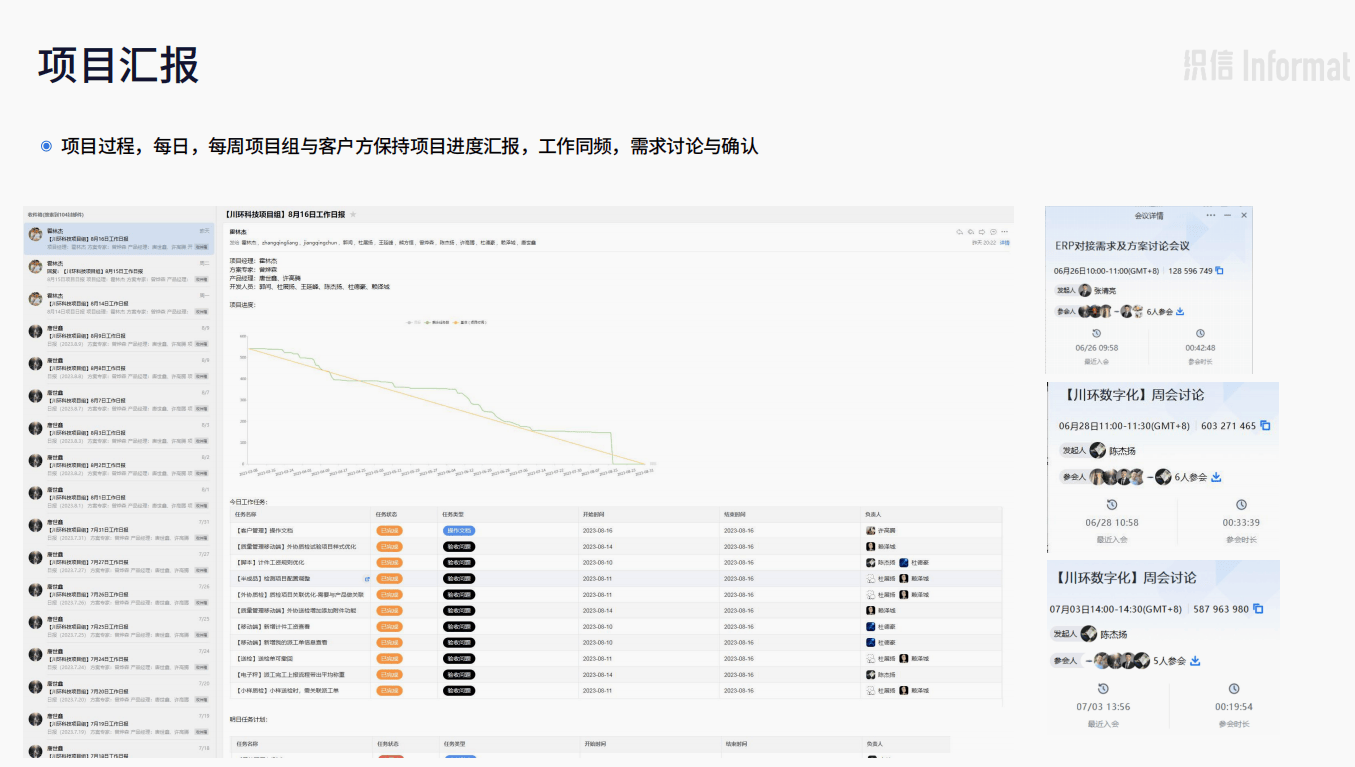Screen dimensions: 1355x767
Task: Star the 8月16日工作日报 email
Action: tap(353, 214)
